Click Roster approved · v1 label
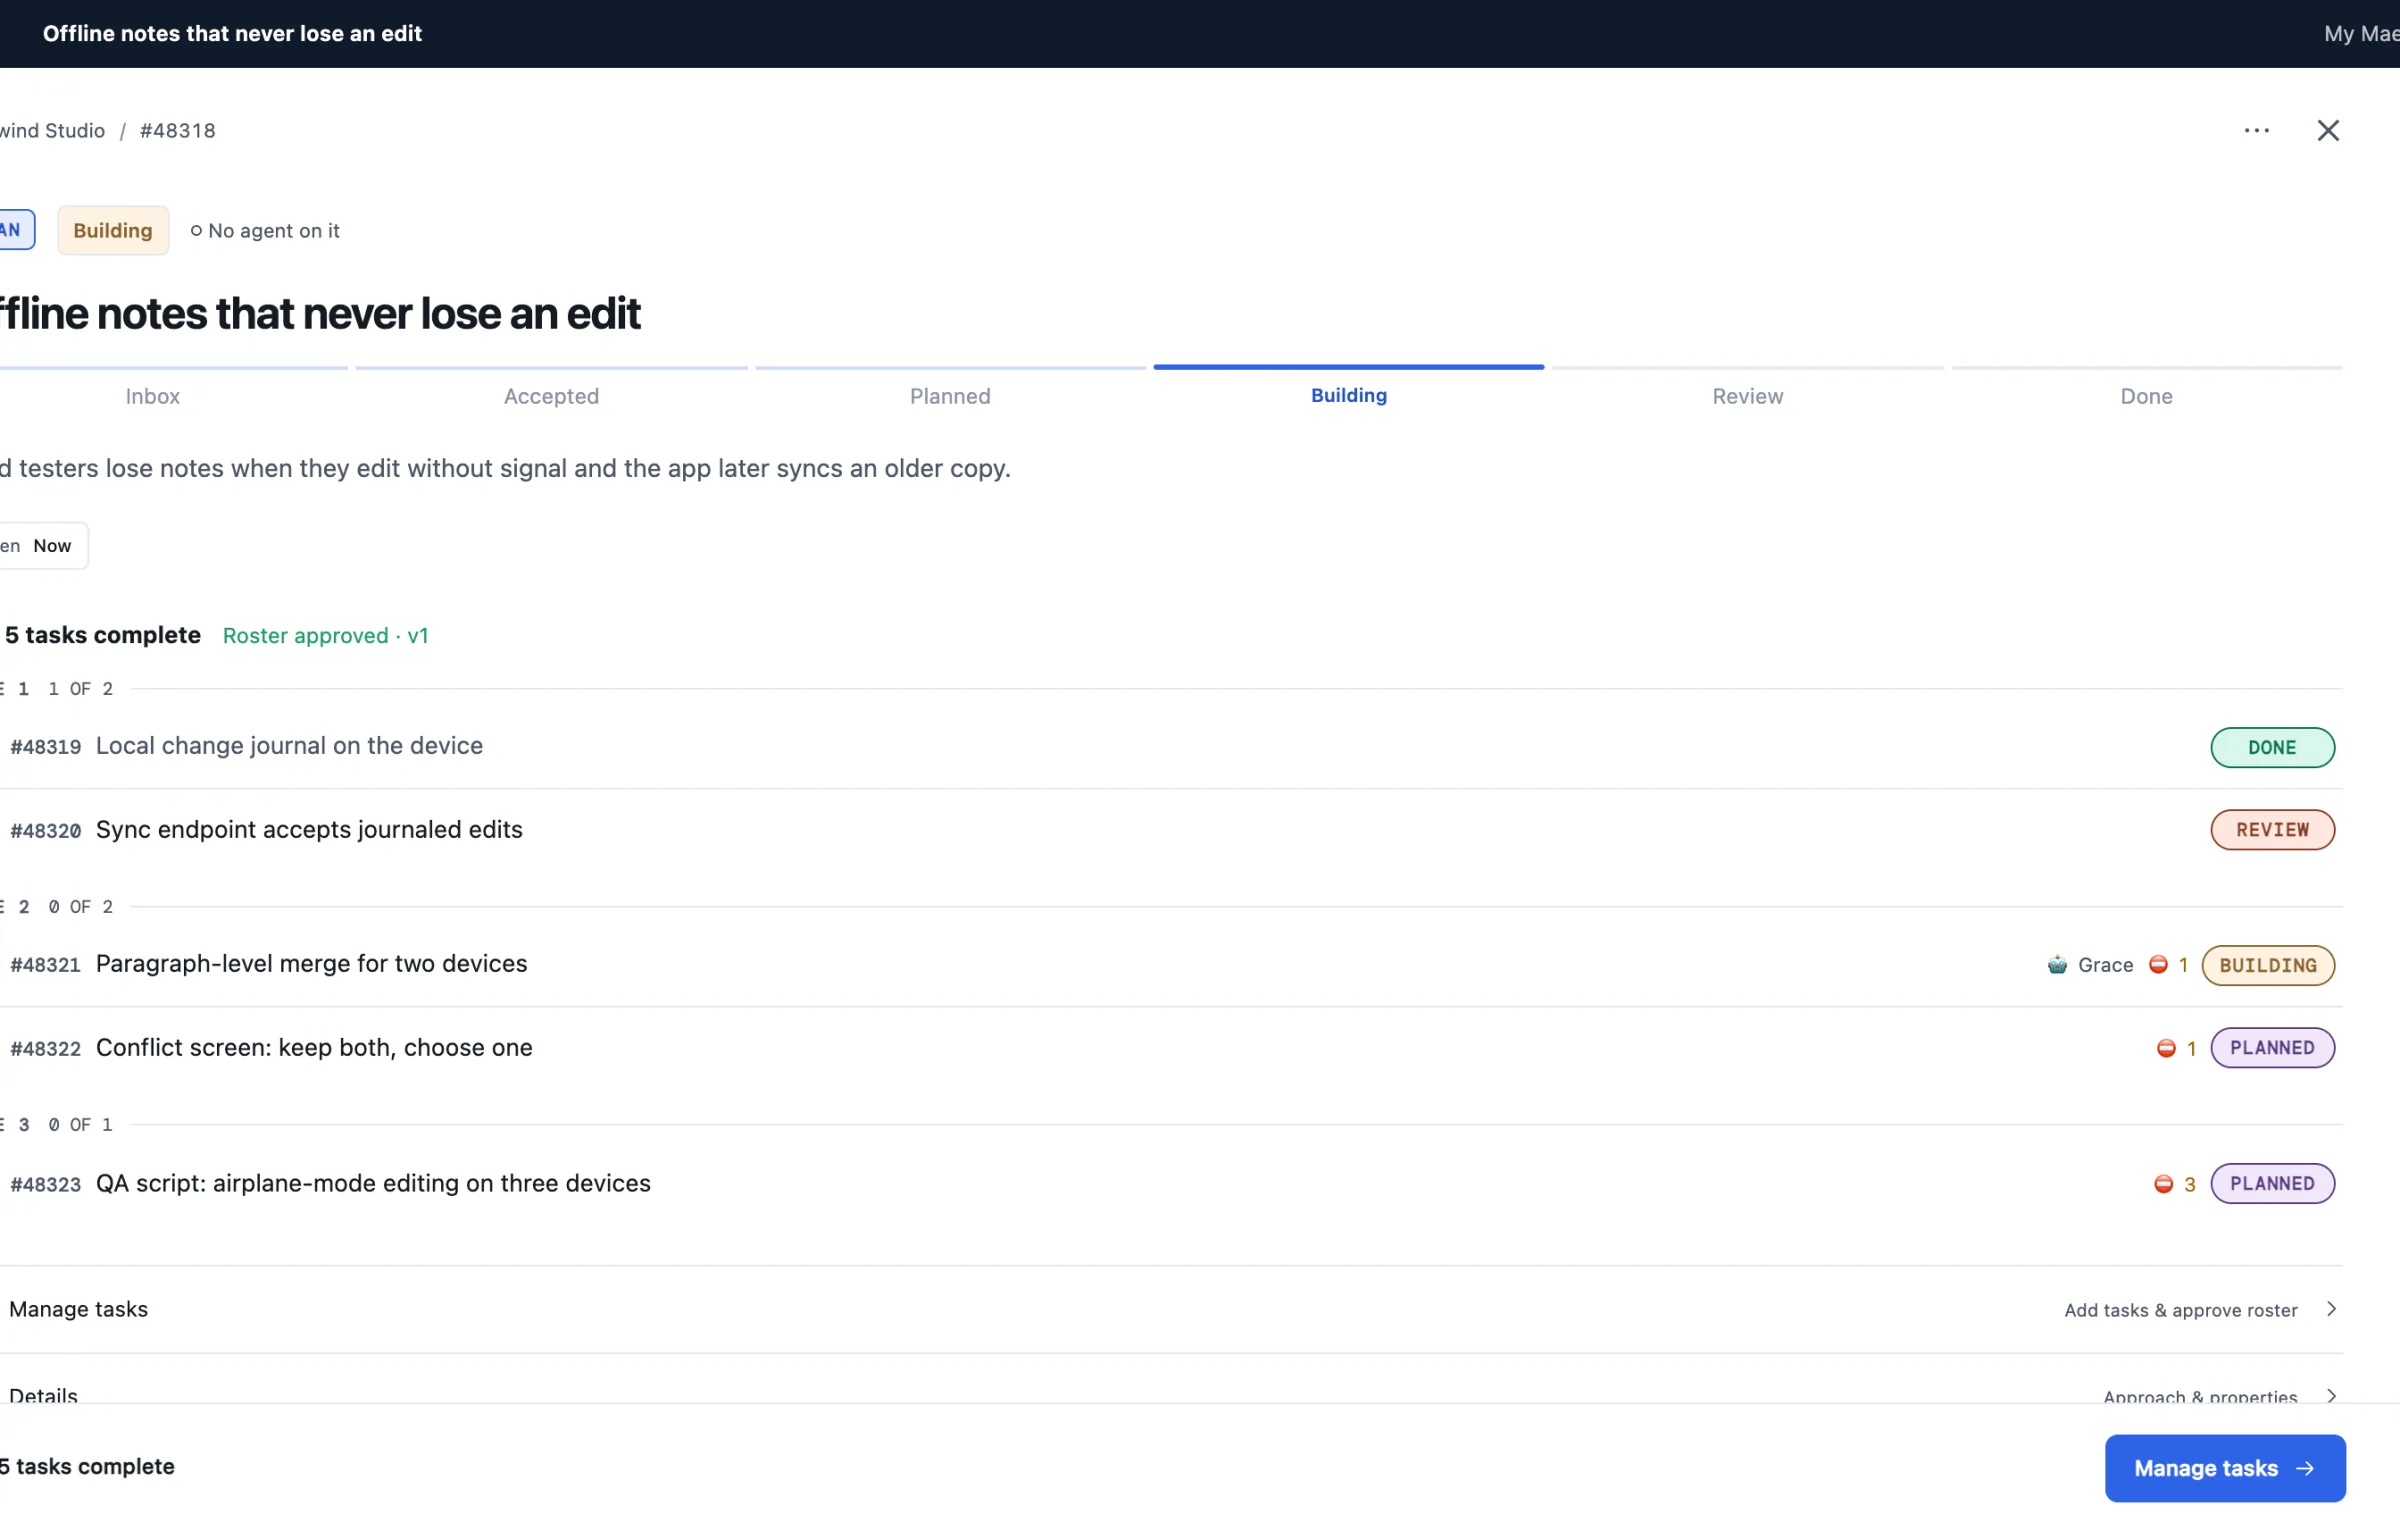2400x1531 pixels. point(325,636)
